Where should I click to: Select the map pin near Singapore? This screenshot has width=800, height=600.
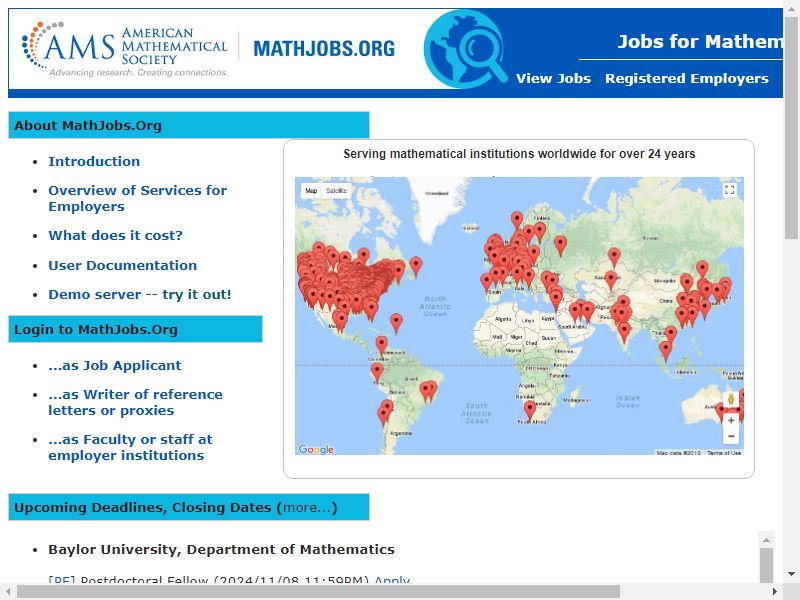point(665,350)
